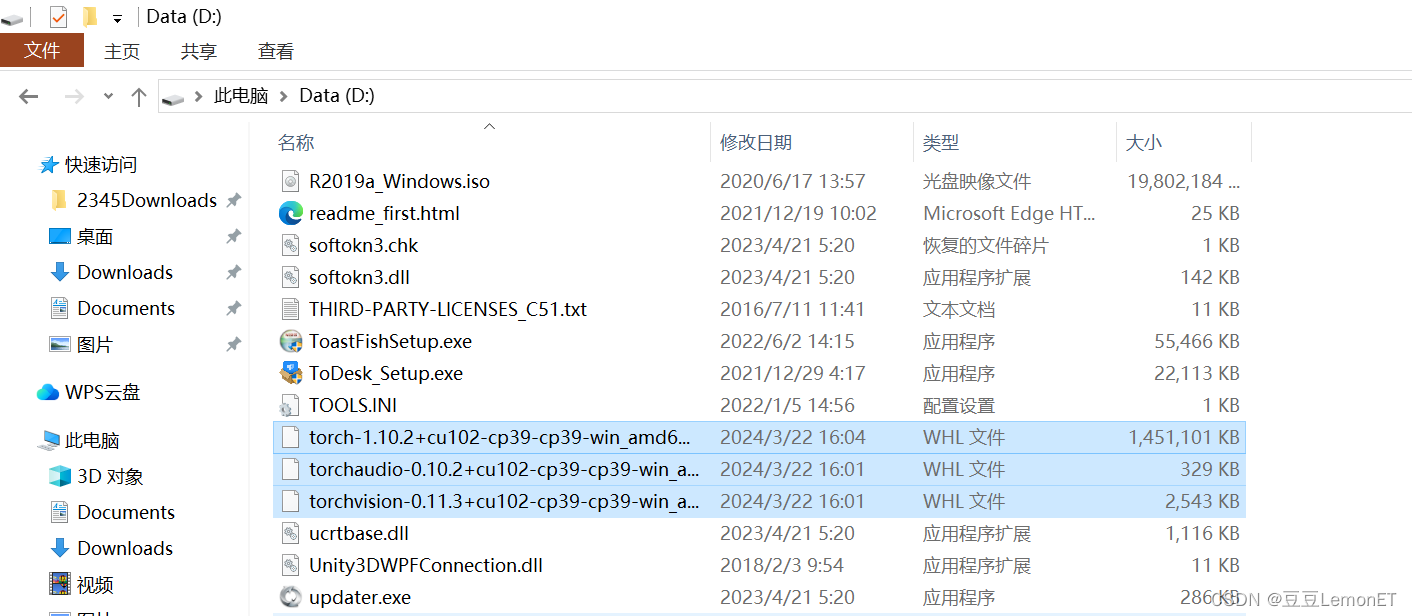Select the THIRD-PARTY-LICENSES_C51.txt file icon
This screenshot has height=616, width=1412.
tap(290, 309)
